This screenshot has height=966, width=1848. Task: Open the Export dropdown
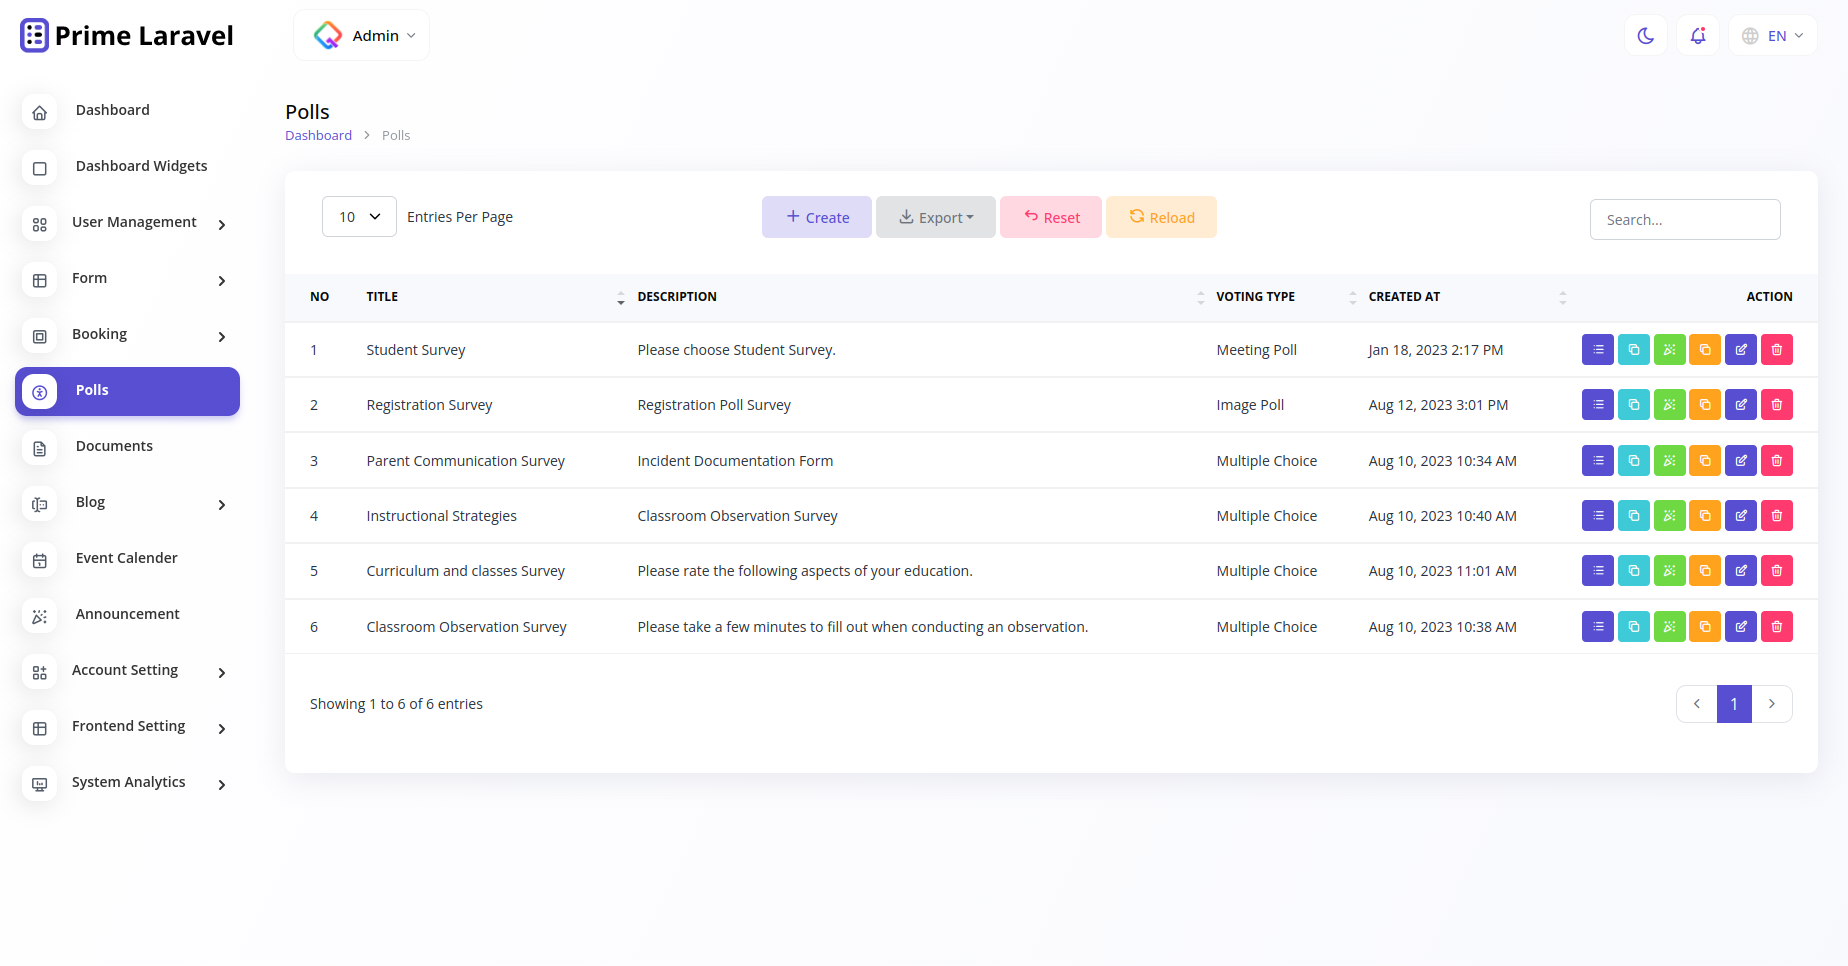point(935,216)
